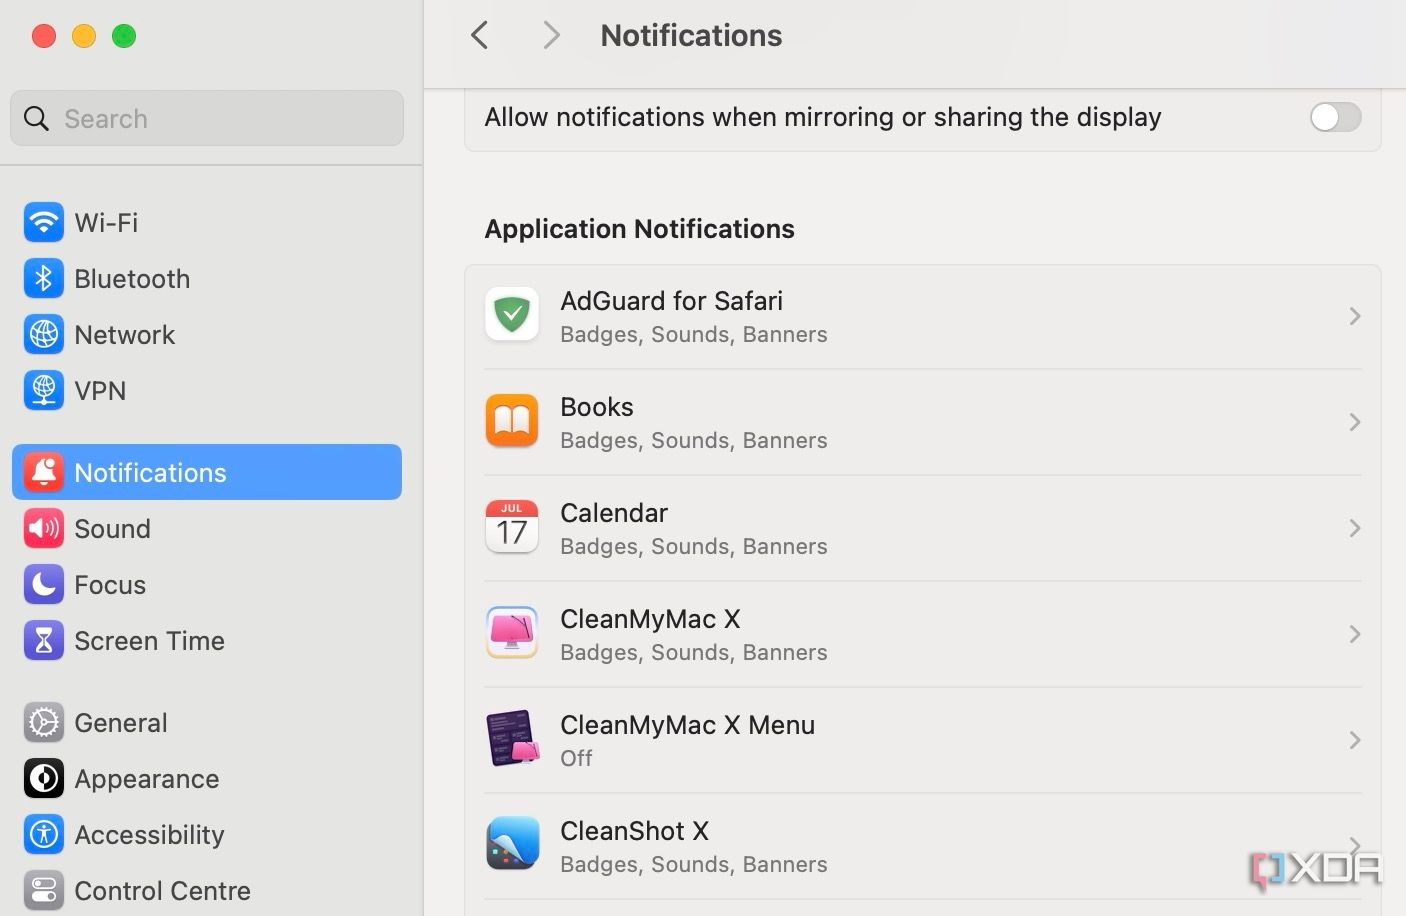Image resolution: width=1406 pixels, height=916 pixels.
Task: Click the Notifications window title text
Action: 691,36
